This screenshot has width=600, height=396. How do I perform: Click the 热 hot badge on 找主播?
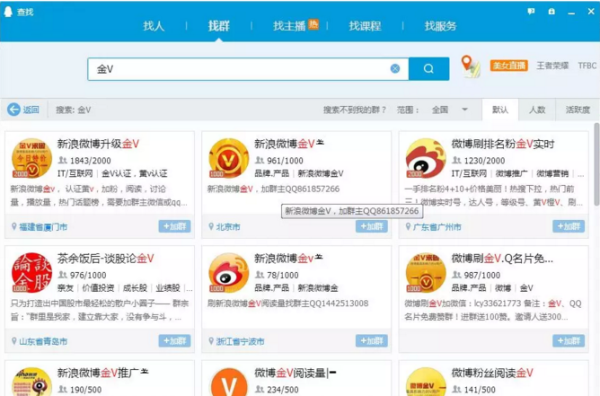(x=313, y=24)
